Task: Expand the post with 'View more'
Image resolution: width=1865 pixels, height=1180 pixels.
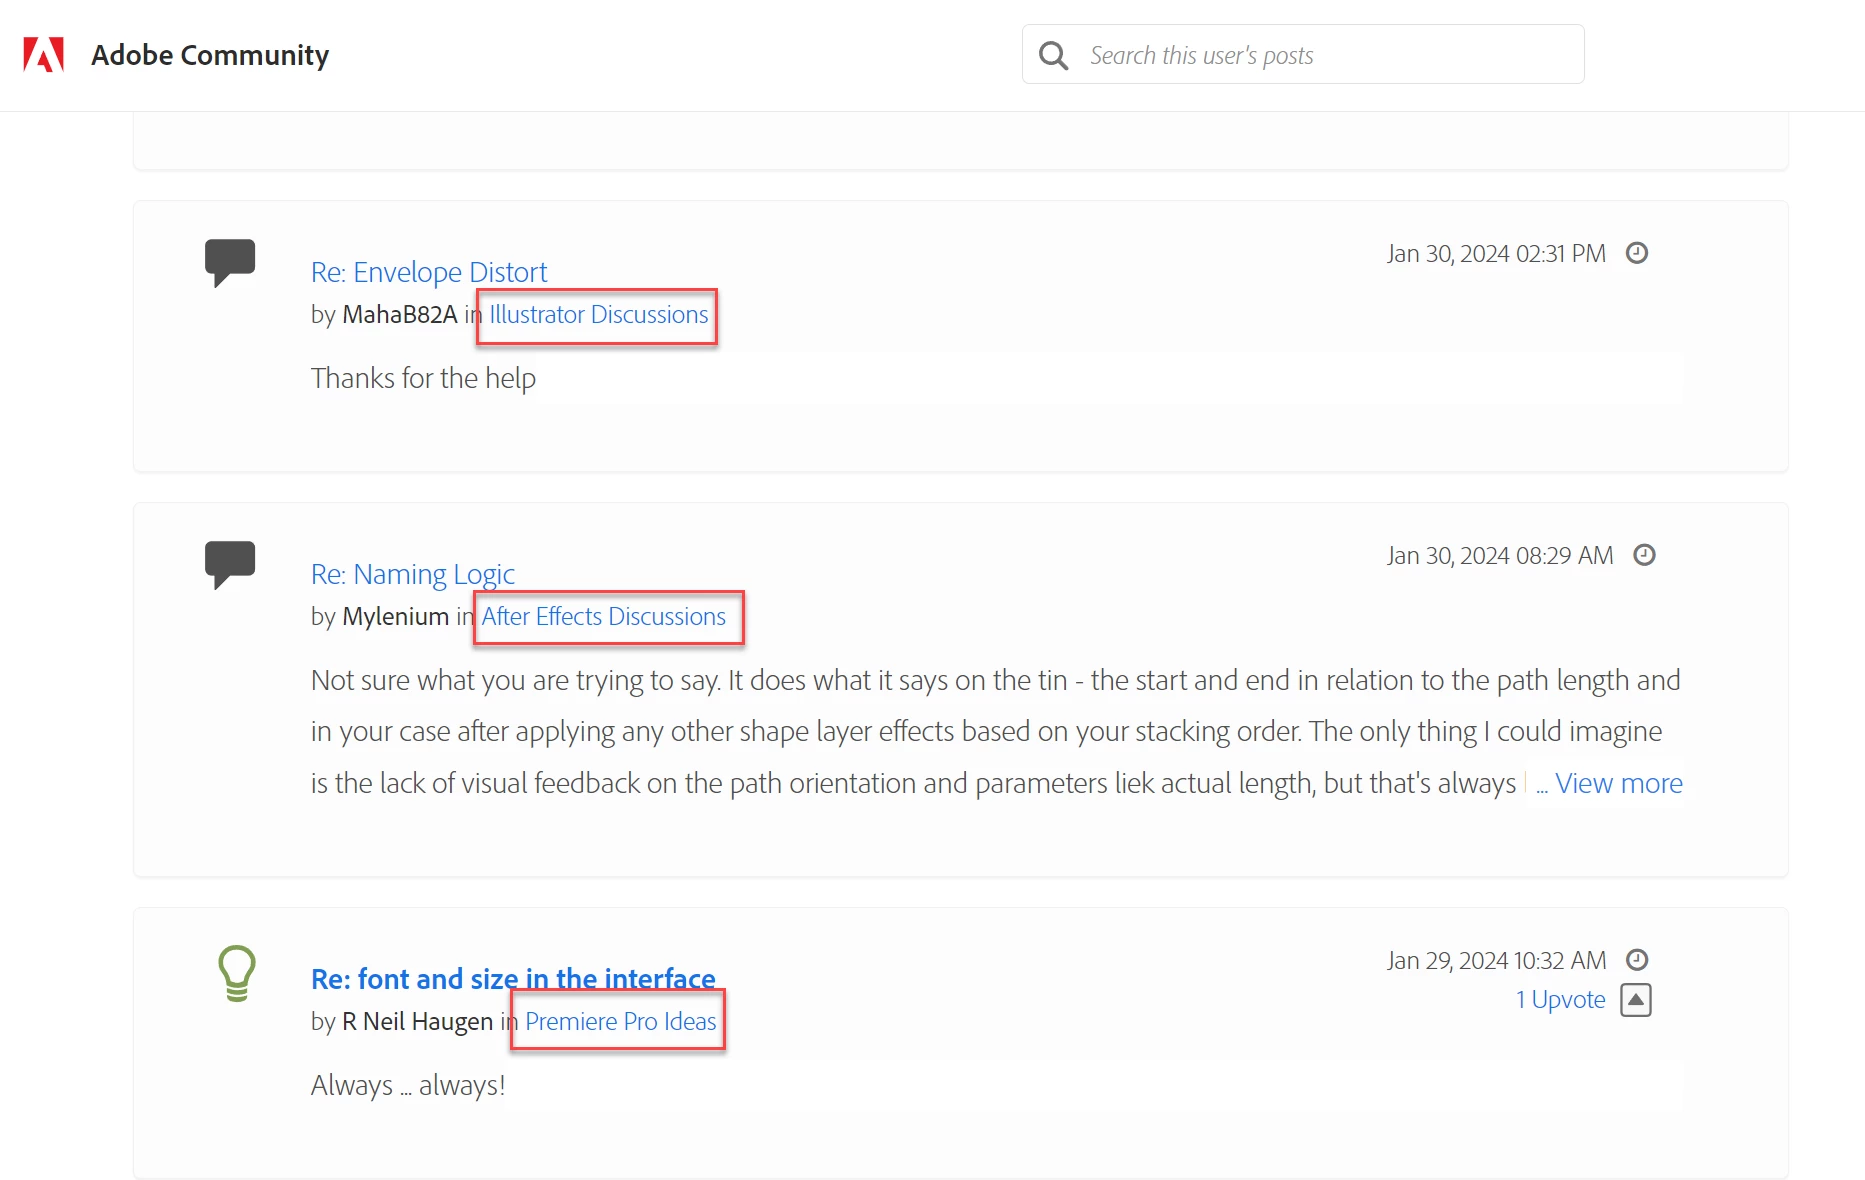Action: (1618, 783)
